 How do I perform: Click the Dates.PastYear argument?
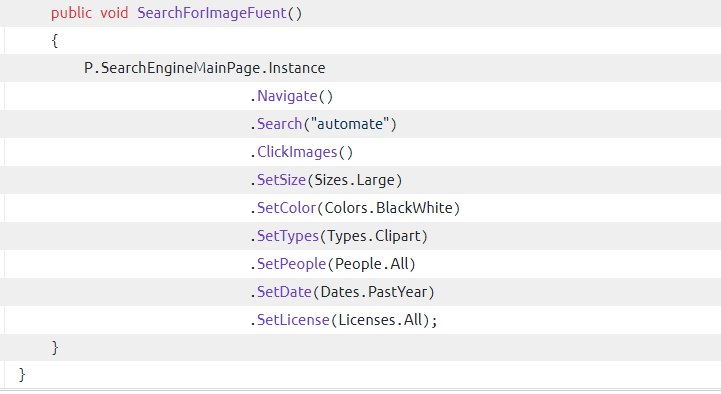[x=374, y=292]
